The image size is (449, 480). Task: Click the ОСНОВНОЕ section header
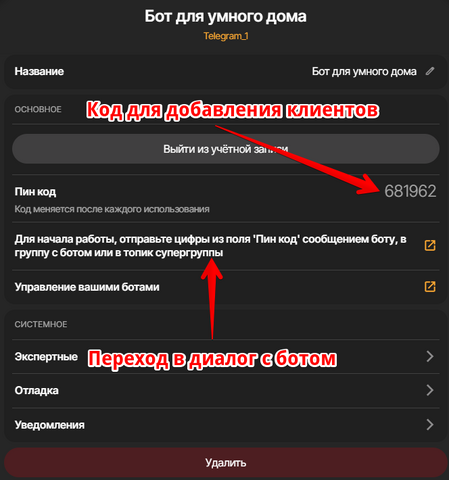[x=38, y=109]
